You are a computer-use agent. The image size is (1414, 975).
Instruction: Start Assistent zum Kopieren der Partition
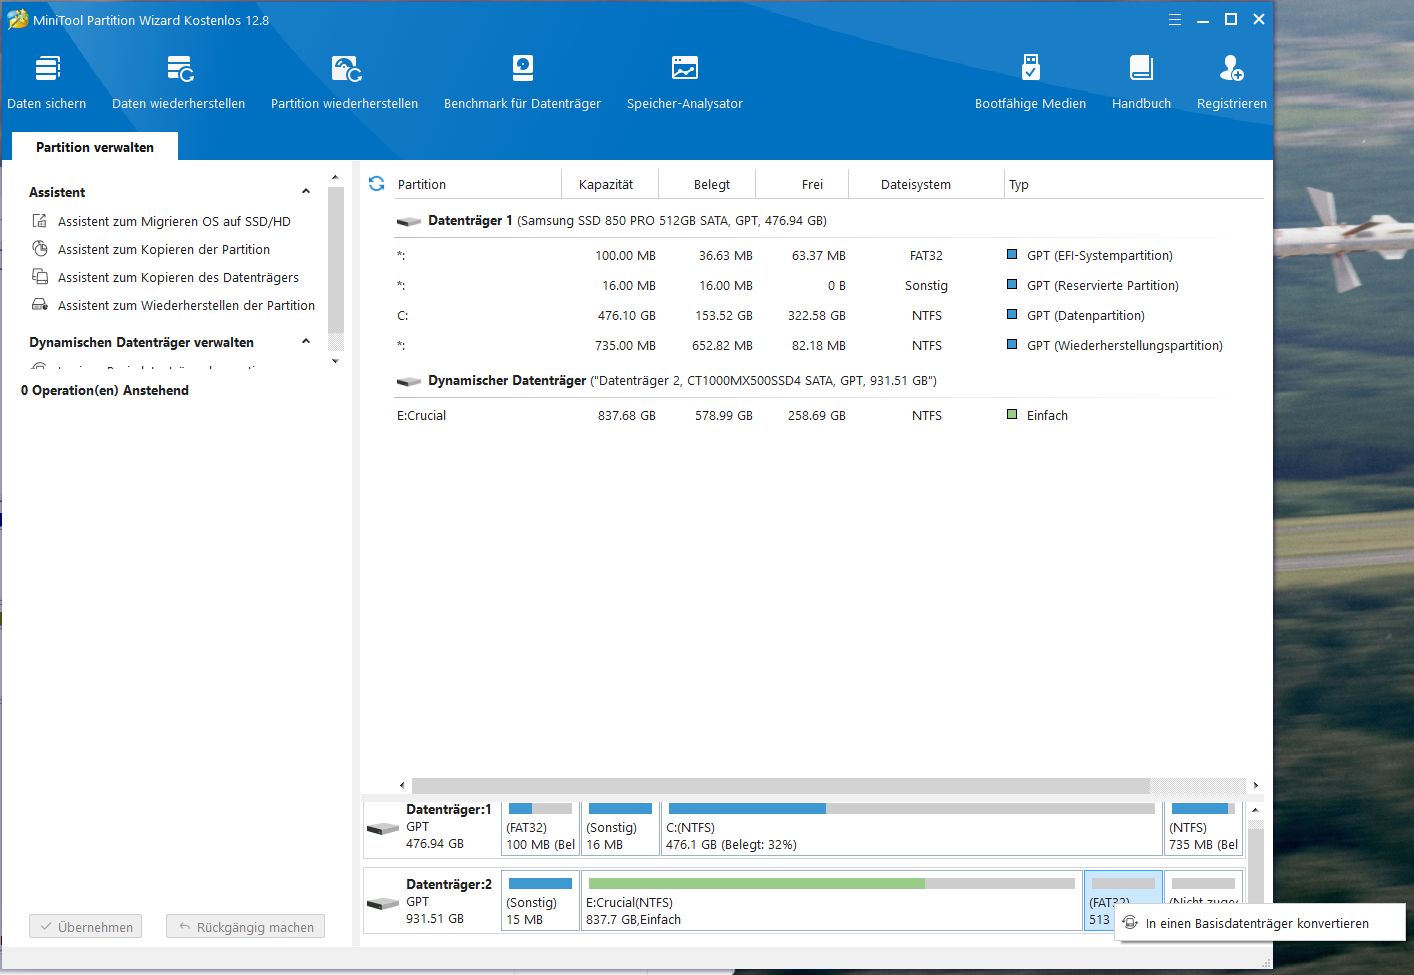(164, 249)
